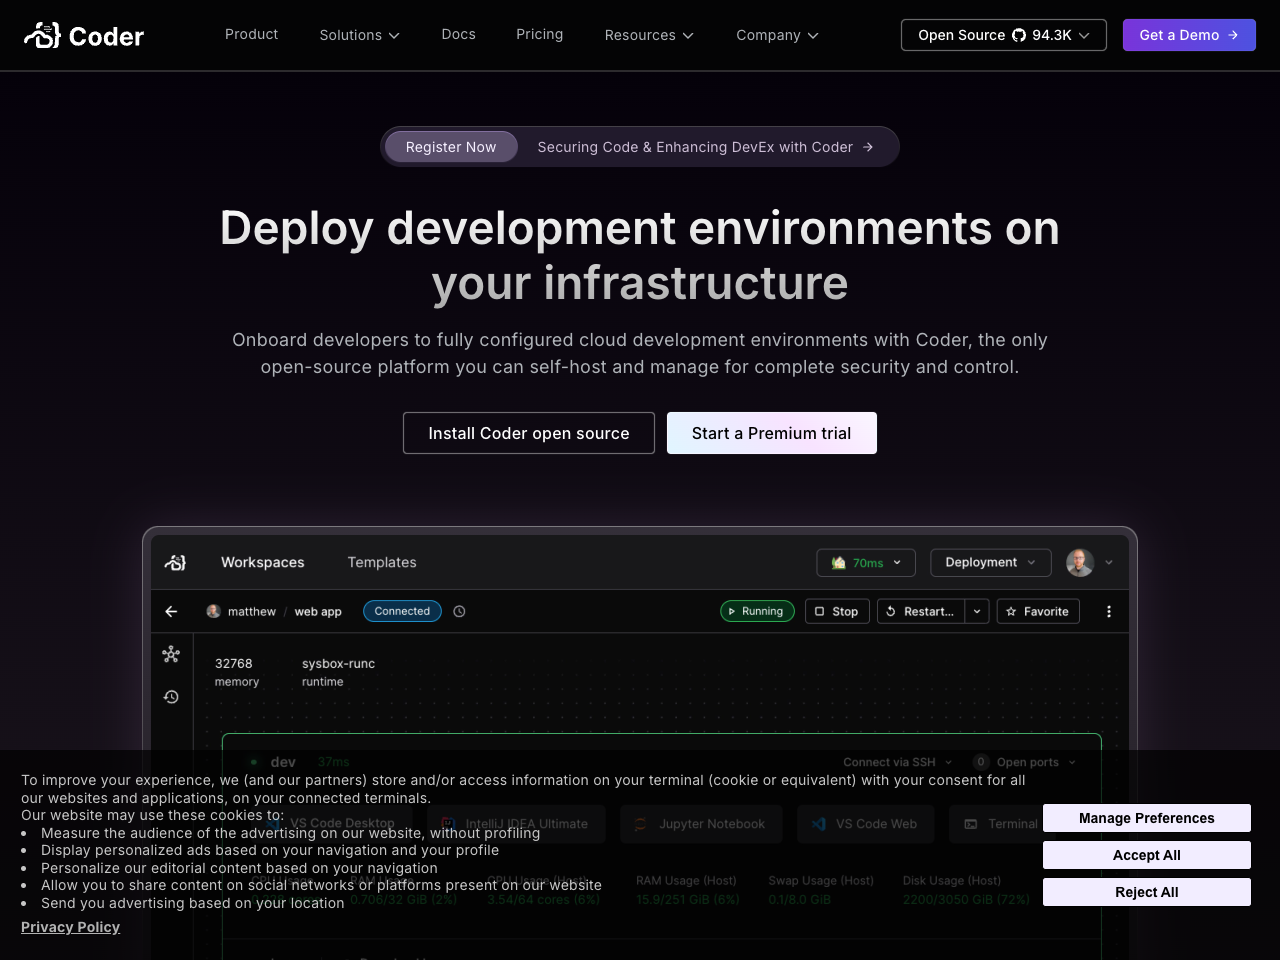The height and width of the screenshot is (960, 1280).
Task: Click the clock icon next to Connected
Action: pos(459,611)
